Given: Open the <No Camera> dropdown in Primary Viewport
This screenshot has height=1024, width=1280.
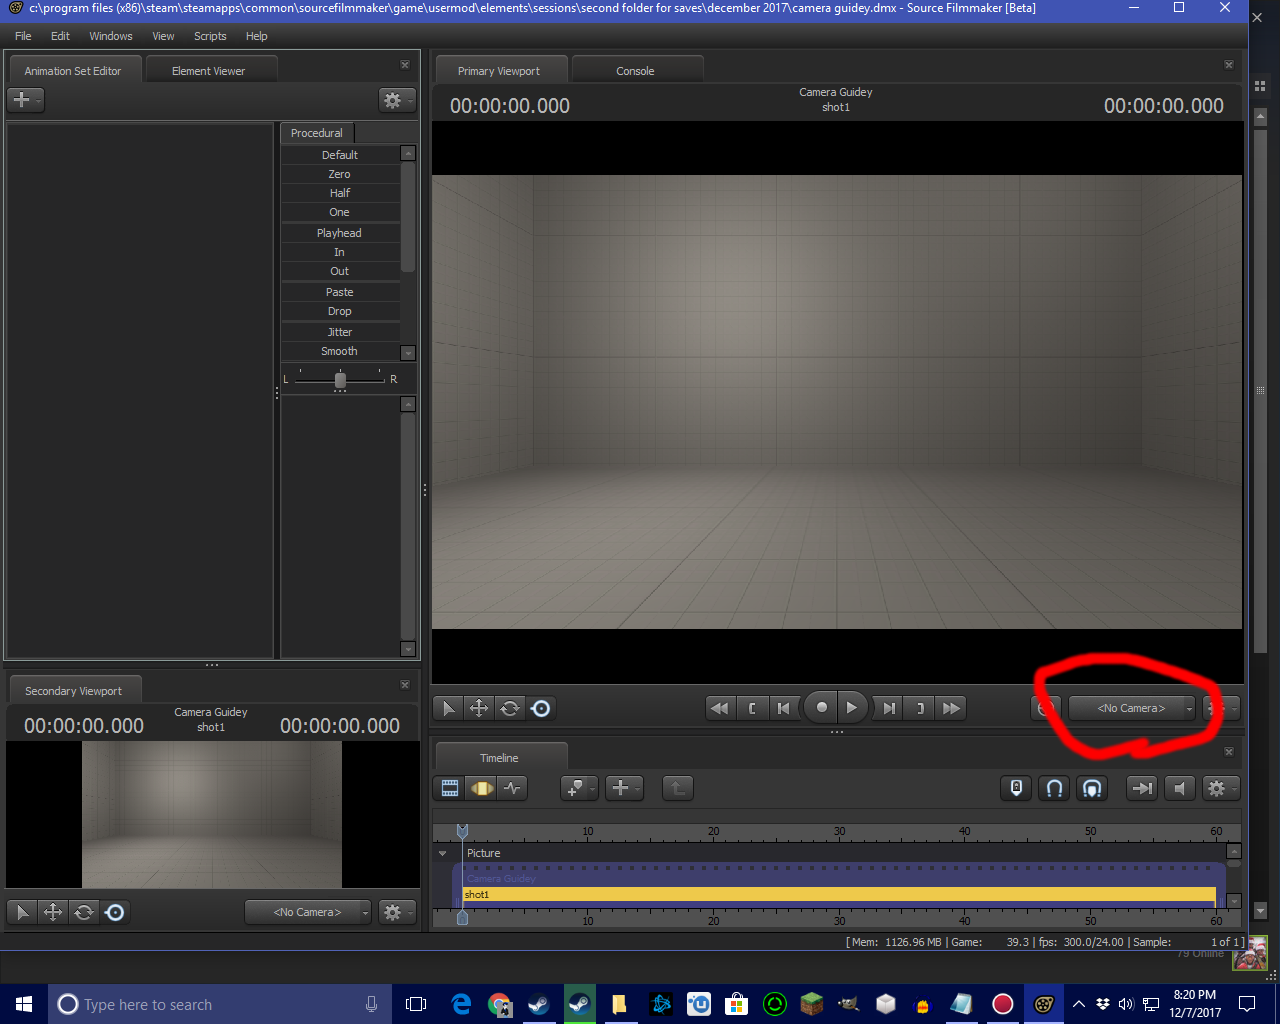Looking at the screenshot, I should point(1132,708).
